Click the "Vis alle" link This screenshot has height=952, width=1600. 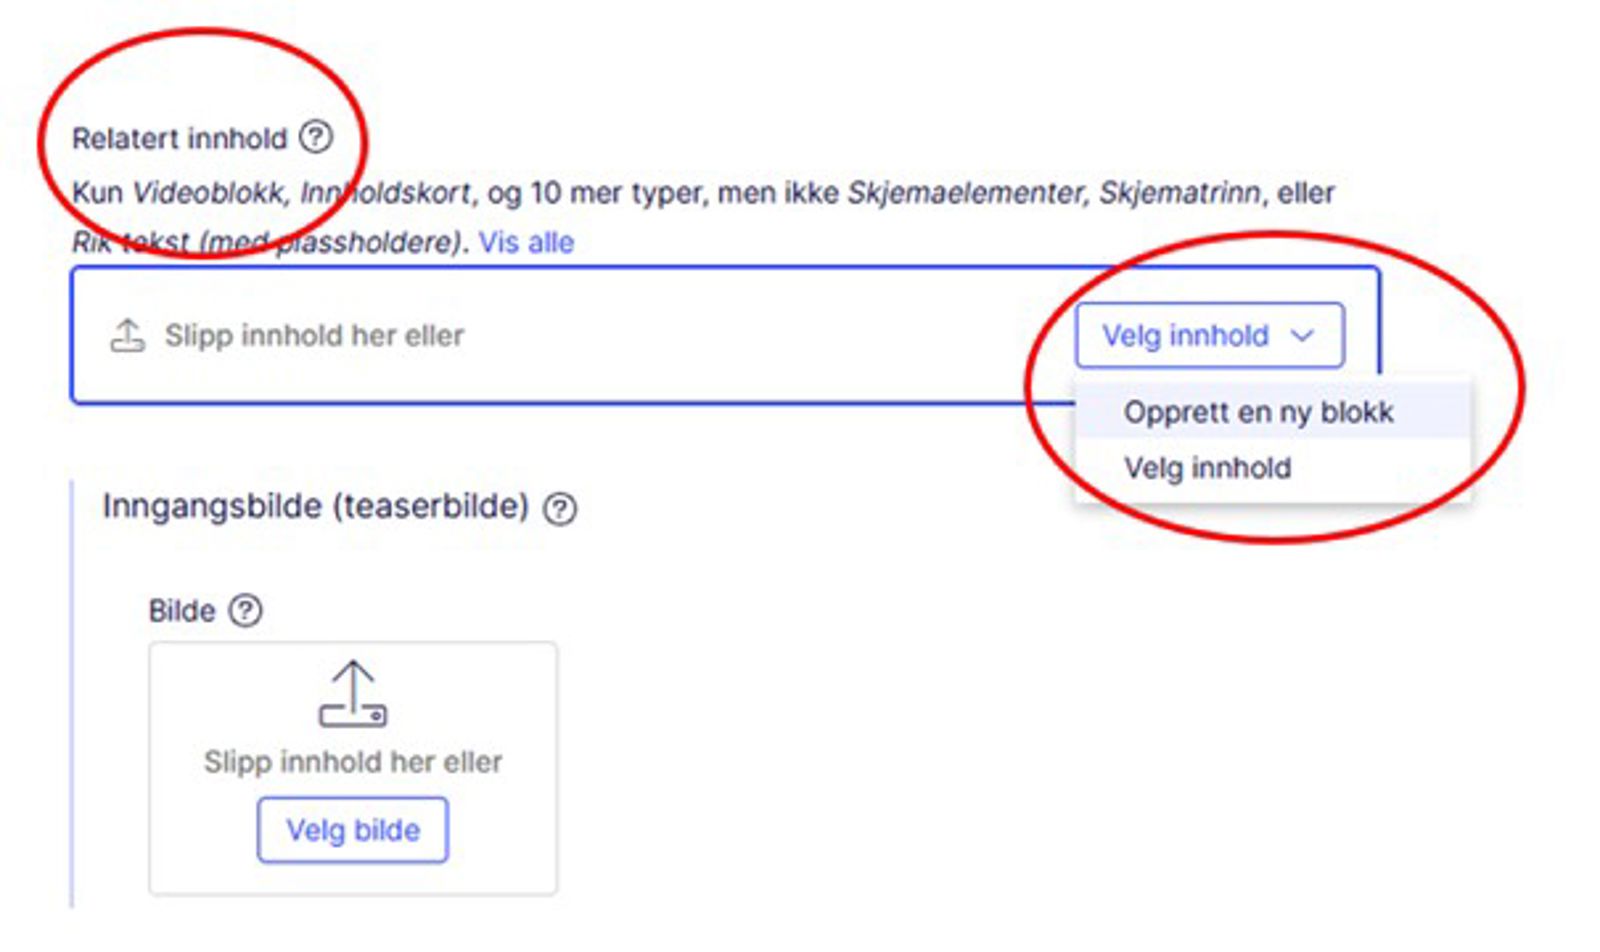[x=526, y=243]
